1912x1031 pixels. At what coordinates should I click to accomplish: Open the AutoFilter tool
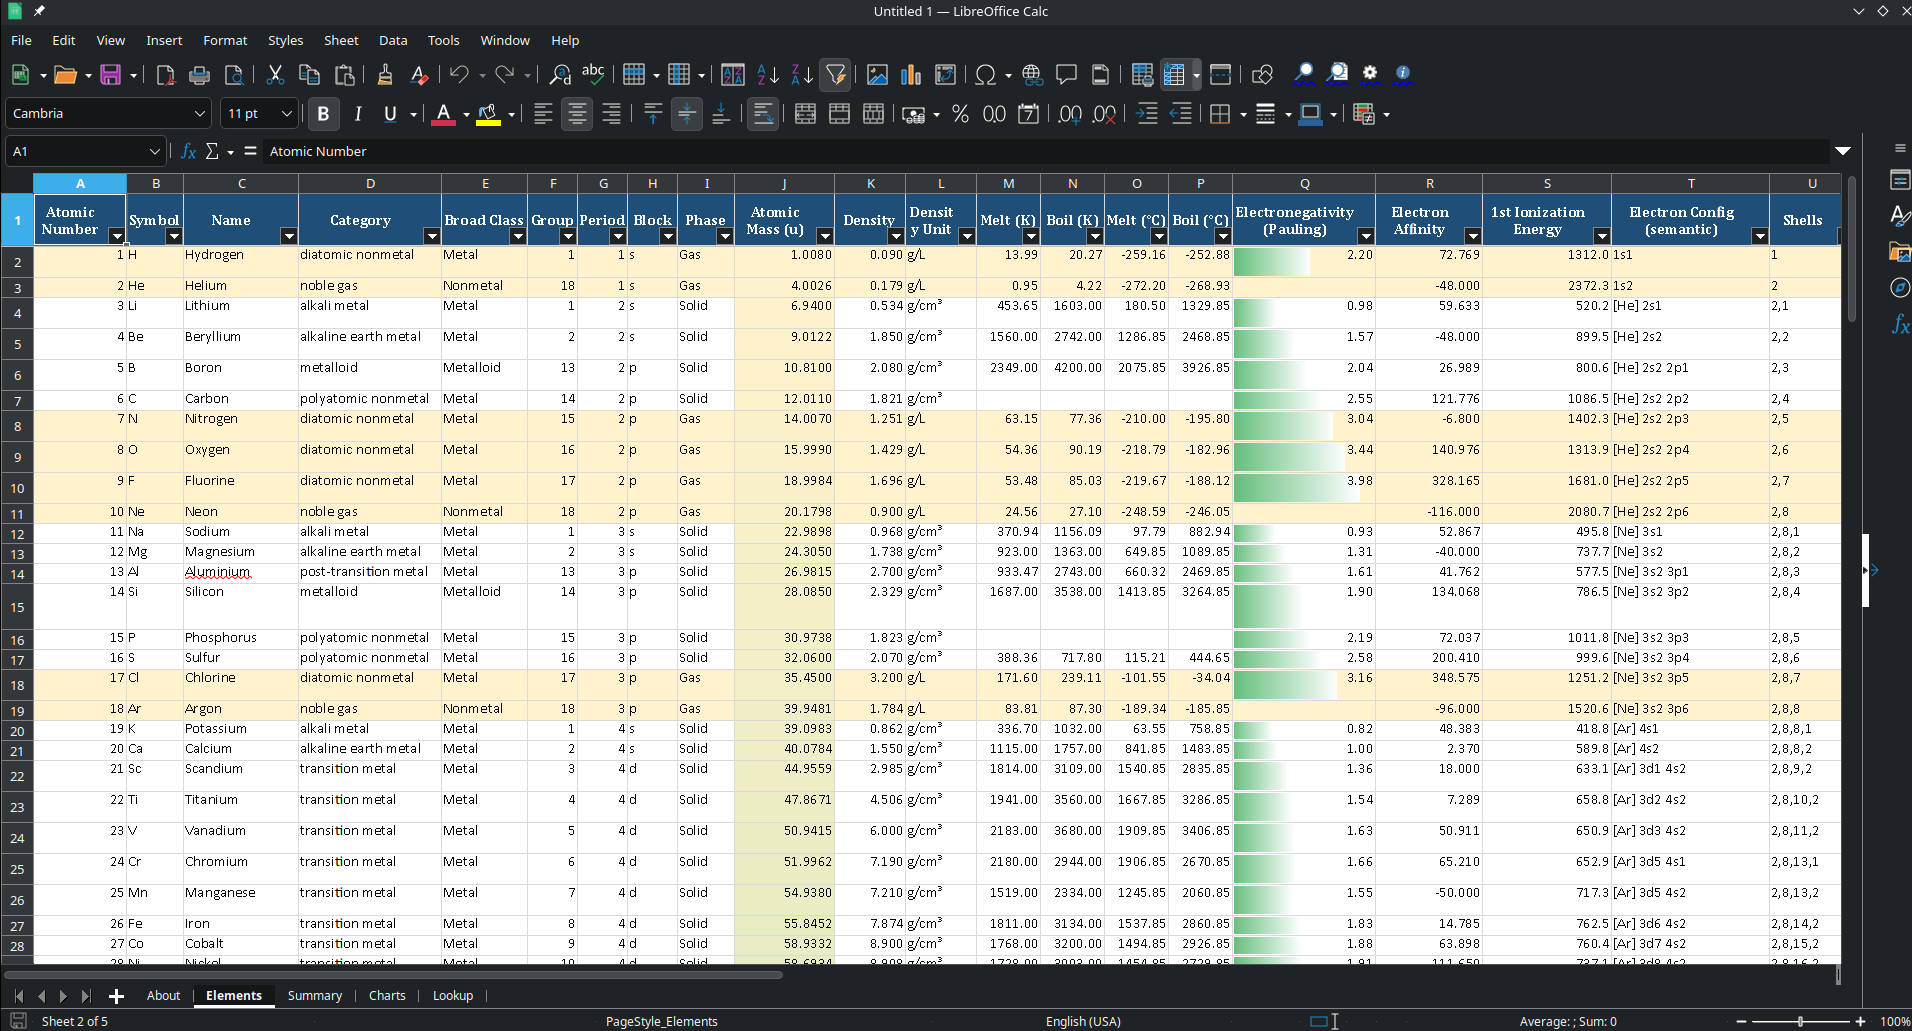835,75
